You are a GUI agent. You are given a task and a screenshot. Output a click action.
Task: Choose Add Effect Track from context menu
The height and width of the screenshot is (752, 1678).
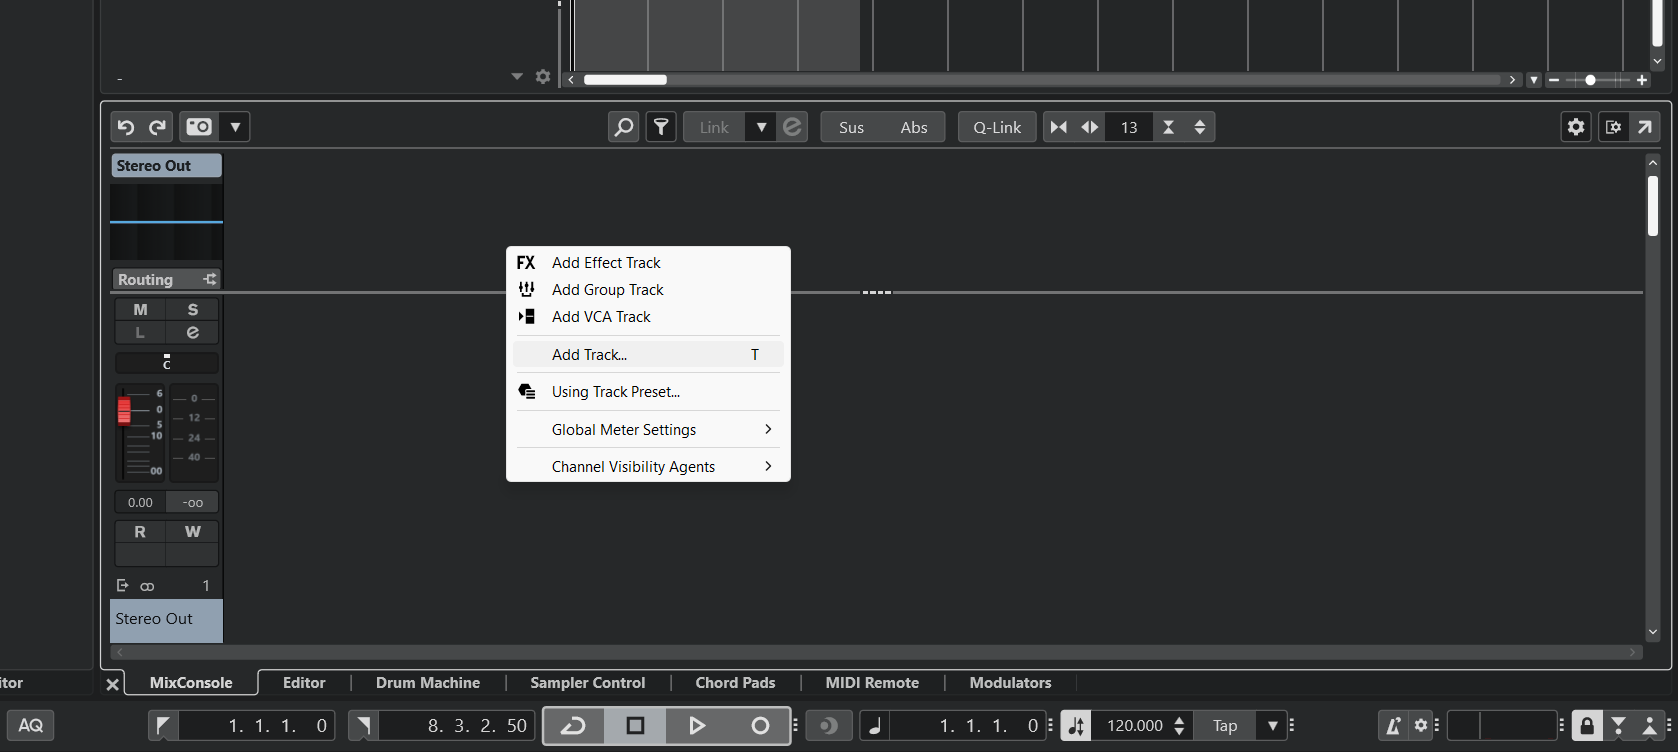click(x=648, y=263)
